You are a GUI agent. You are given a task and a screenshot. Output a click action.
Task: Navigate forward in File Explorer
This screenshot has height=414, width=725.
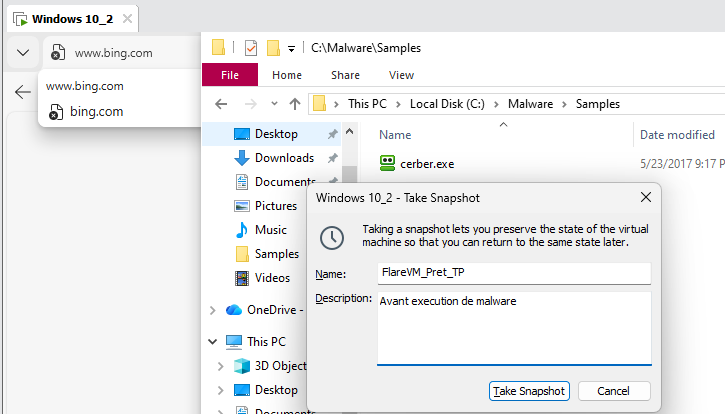point(250,104)
